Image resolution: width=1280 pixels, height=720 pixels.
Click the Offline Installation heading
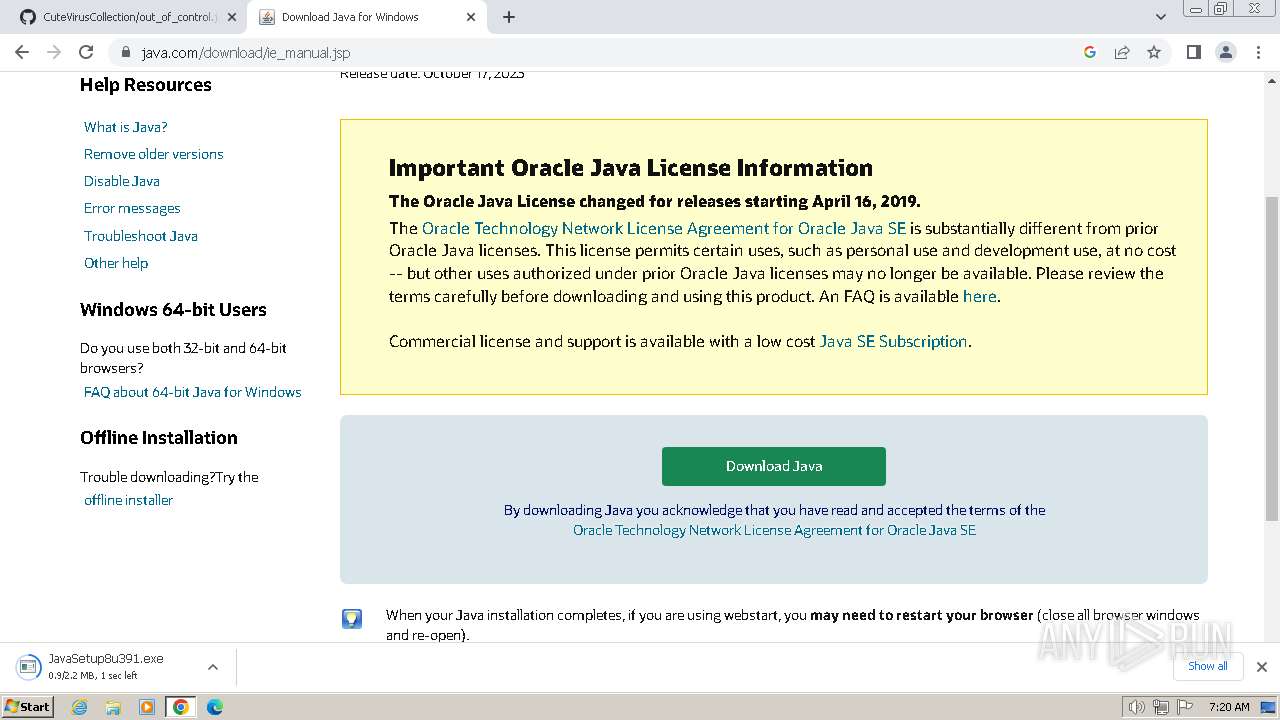pos(159,438)
